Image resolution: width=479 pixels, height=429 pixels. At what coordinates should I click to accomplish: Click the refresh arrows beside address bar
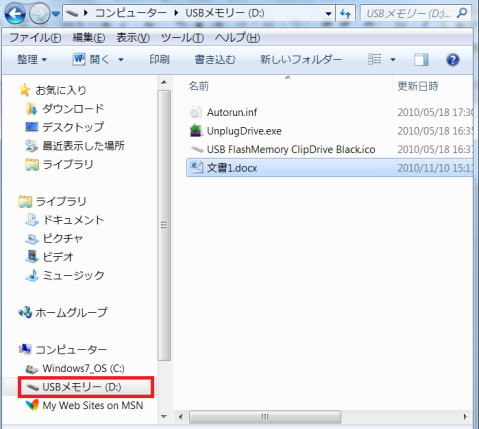pyautogui.click(x=345, y=14)
